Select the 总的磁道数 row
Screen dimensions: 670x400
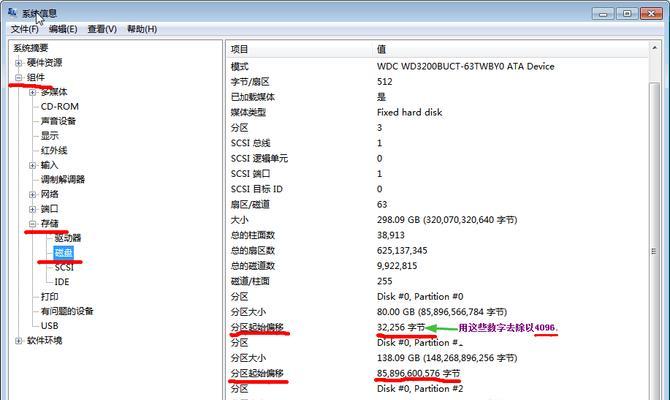(437, 266)
